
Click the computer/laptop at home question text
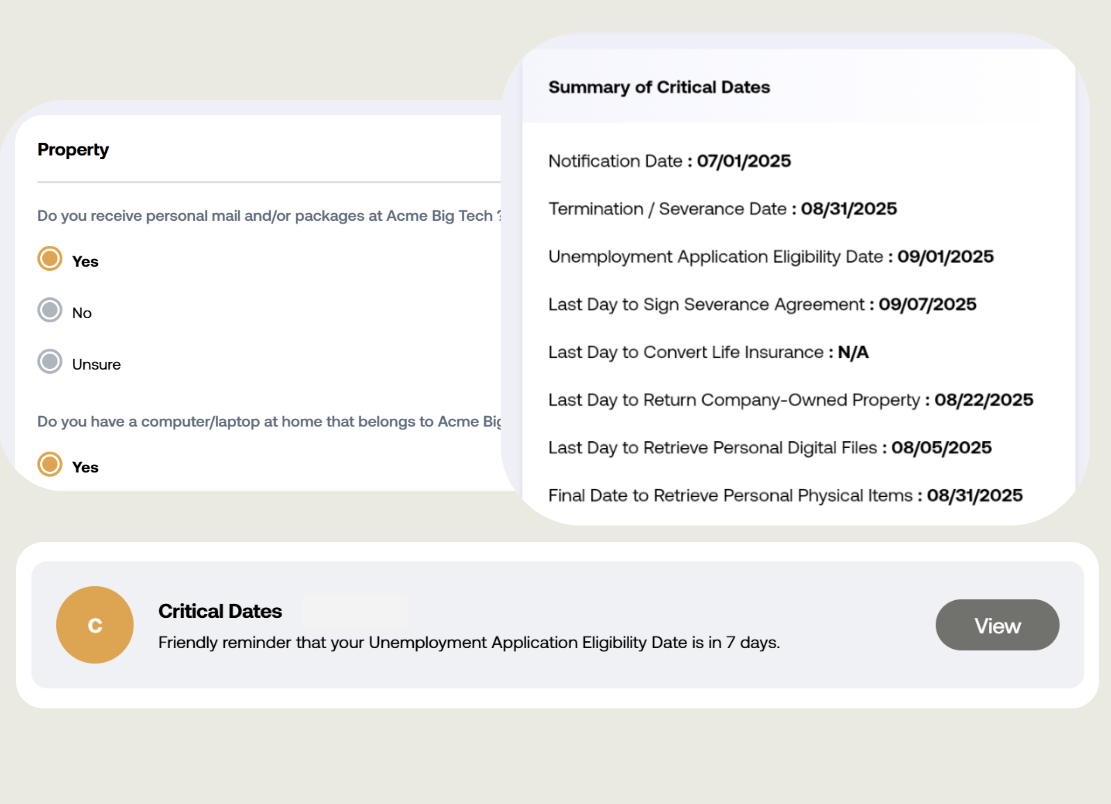tap(269, 421)
